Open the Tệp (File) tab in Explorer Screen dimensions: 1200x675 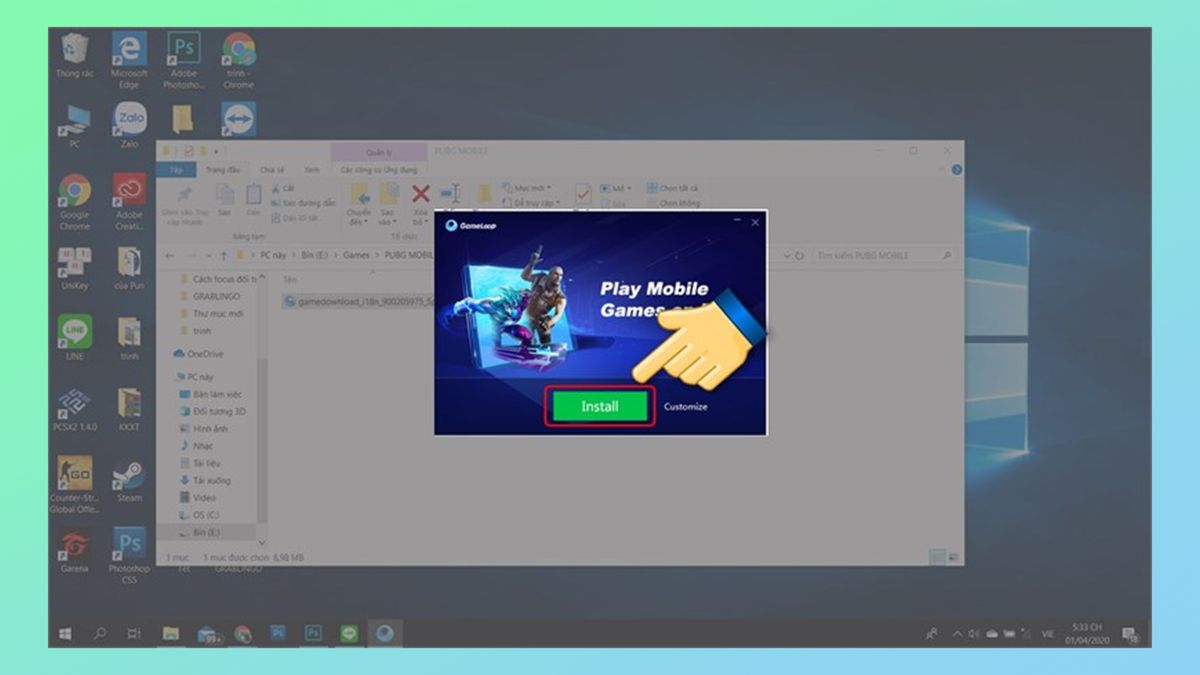click(176, 170)
